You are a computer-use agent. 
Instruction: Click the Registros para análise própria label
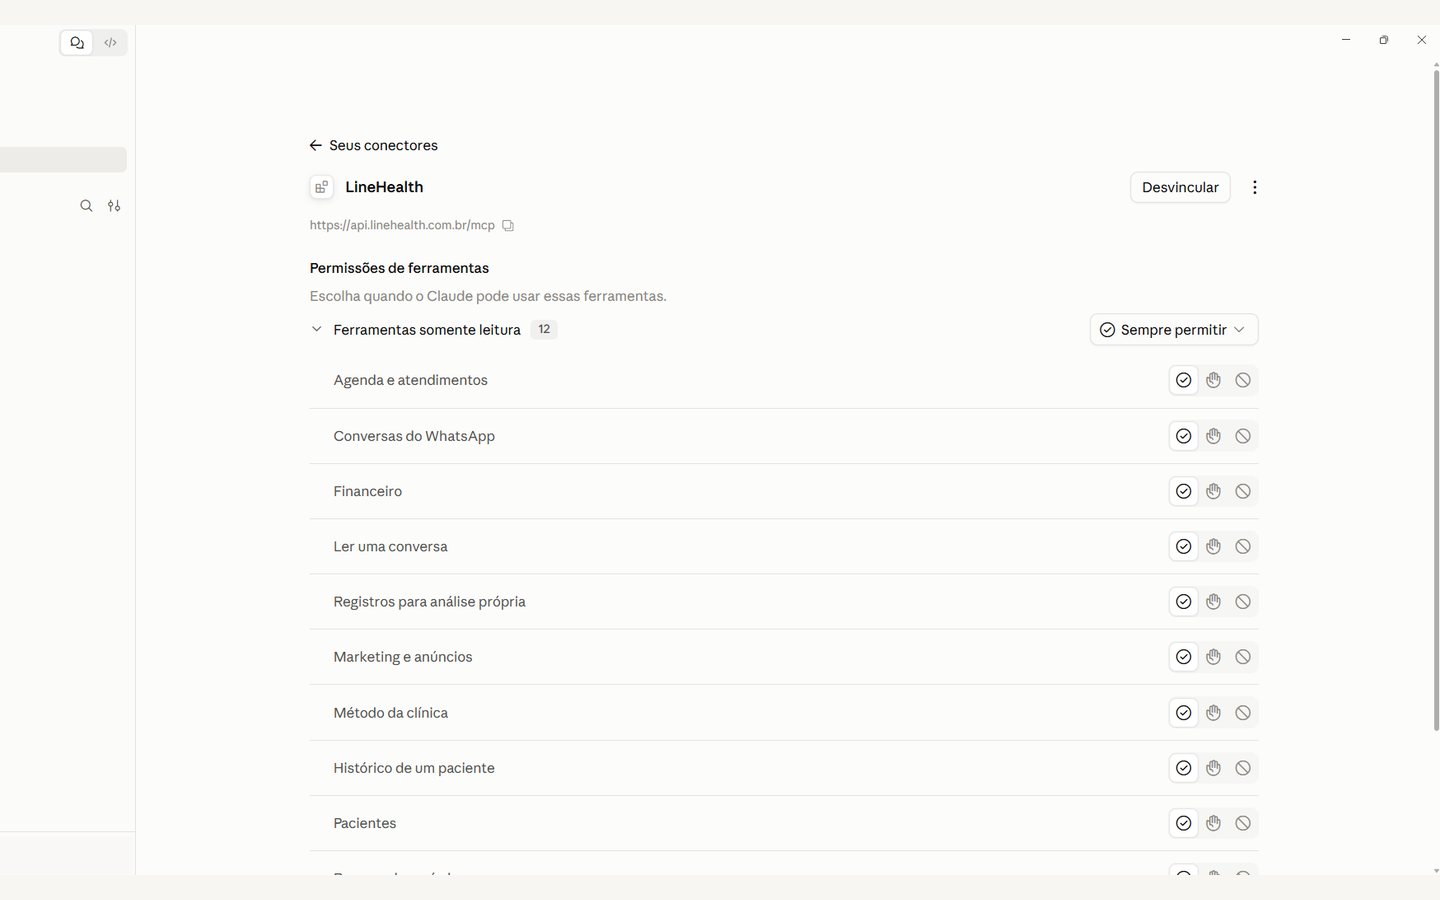tap(429, 602)
